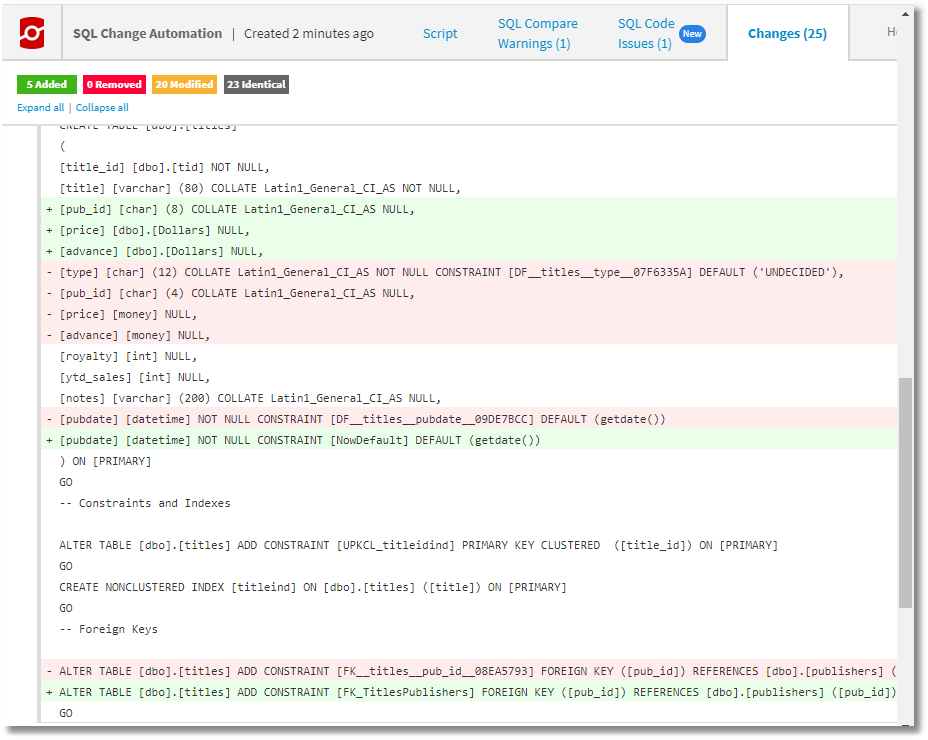Click the added pubdate NowDefault line
This screenshot has width=928, height=740.
click(469, 440)
